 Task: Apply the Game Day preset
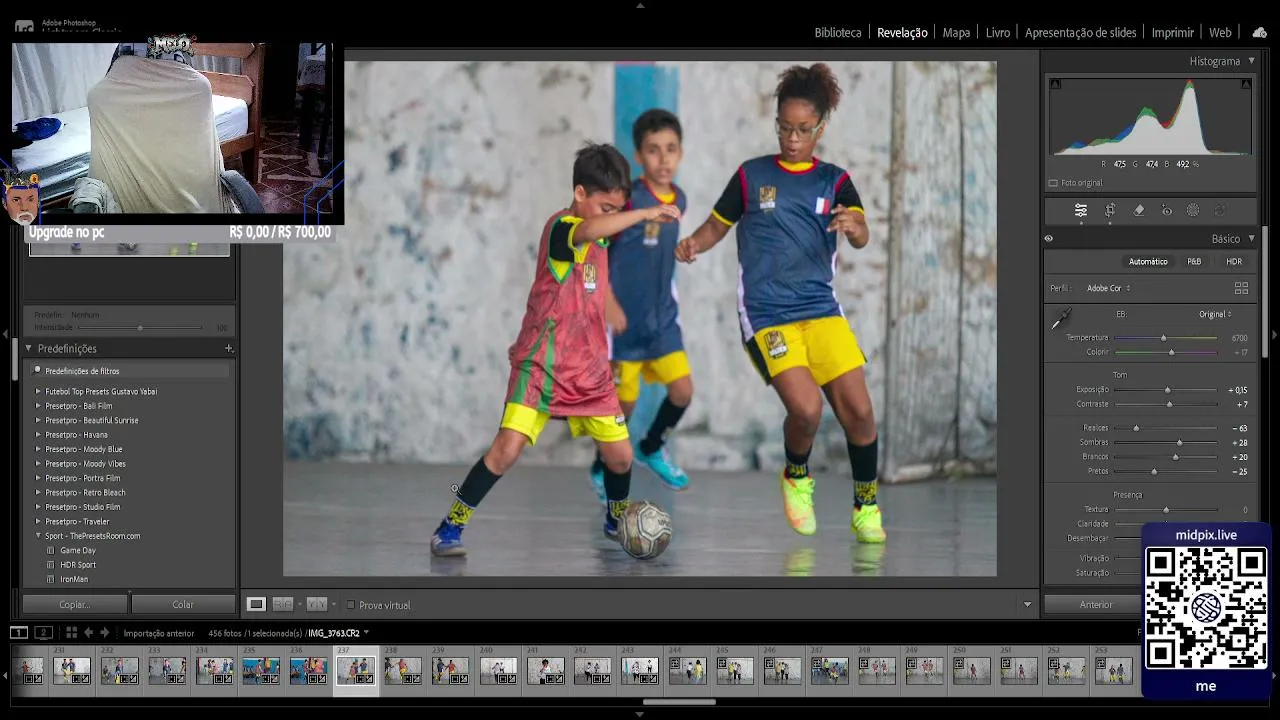pyautogui.click(x=78, y=550)
